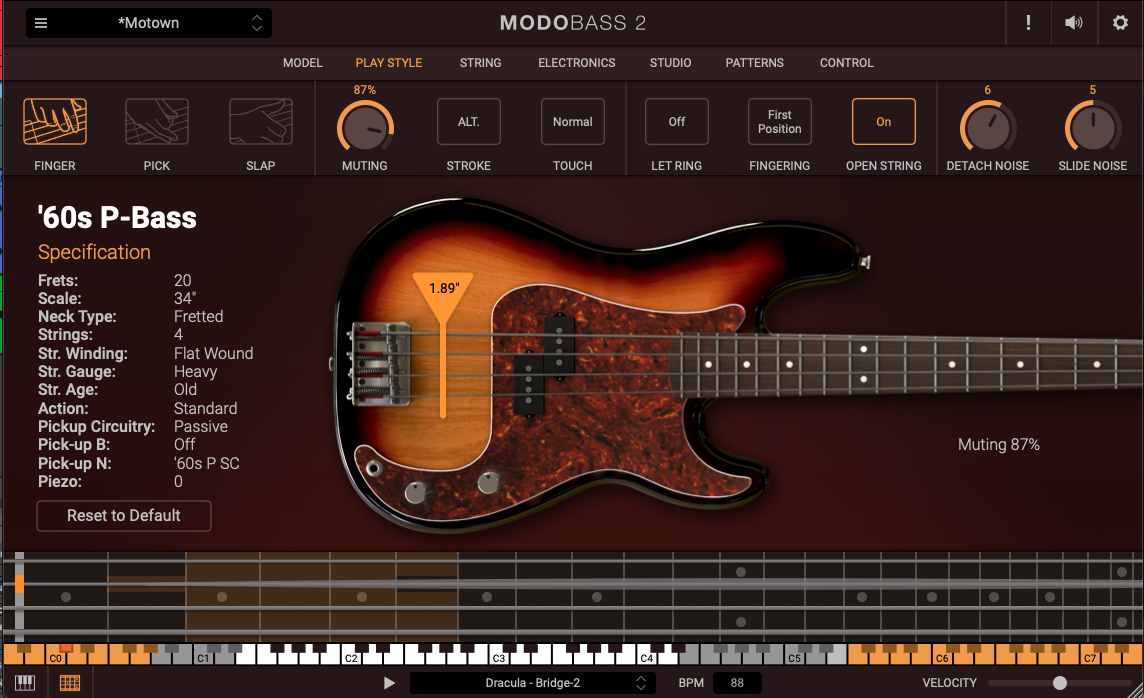Switch to the Patterns tab
The height and width of the screenshot is (698, 1144).
[x=755, y=63]
